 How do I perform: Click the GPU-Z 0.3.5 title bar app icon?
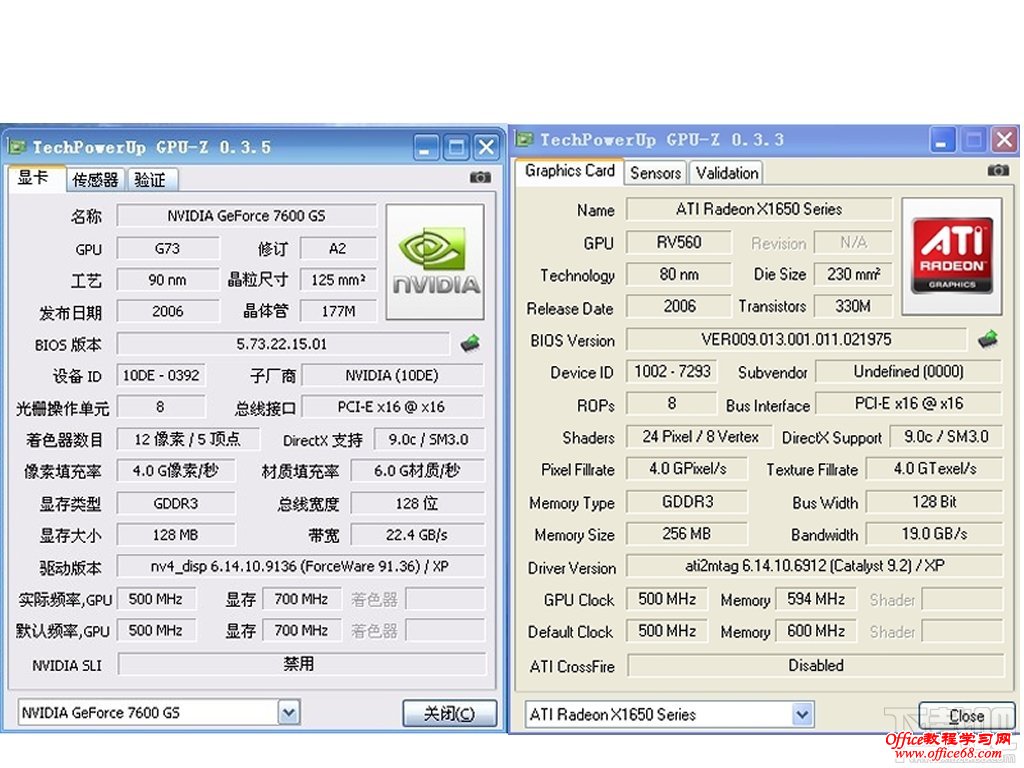[x=16, y=147]
